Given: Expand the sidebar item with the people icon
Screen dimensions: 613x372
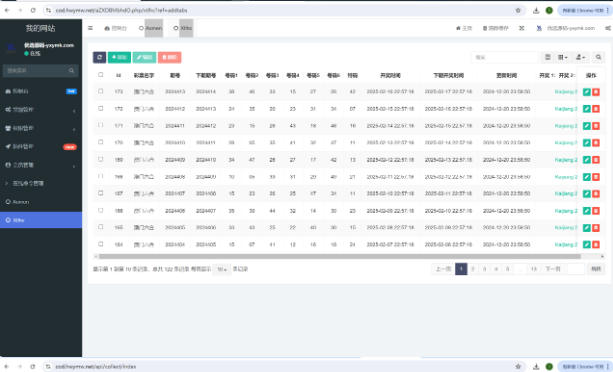Looking at the screenshot, I should click(41, 128).
